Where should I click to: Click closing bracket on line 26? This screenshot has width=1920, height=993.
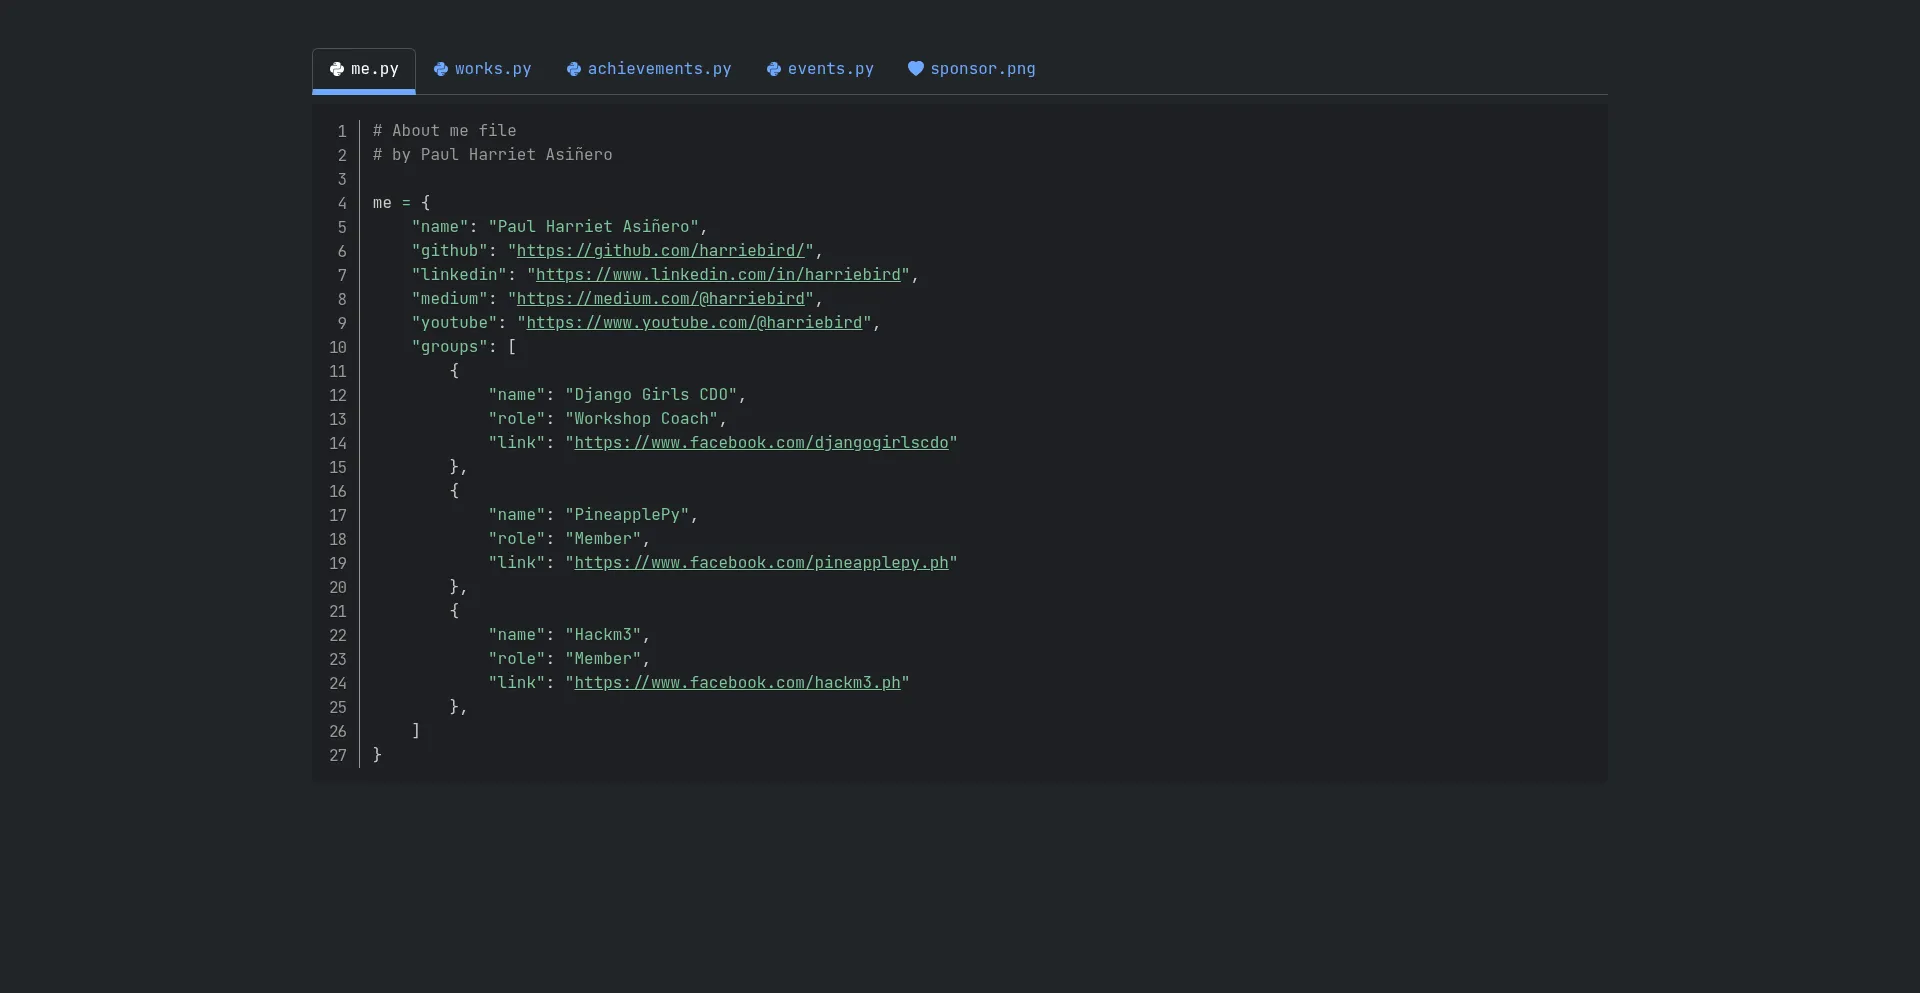click(x=416, y=731)
